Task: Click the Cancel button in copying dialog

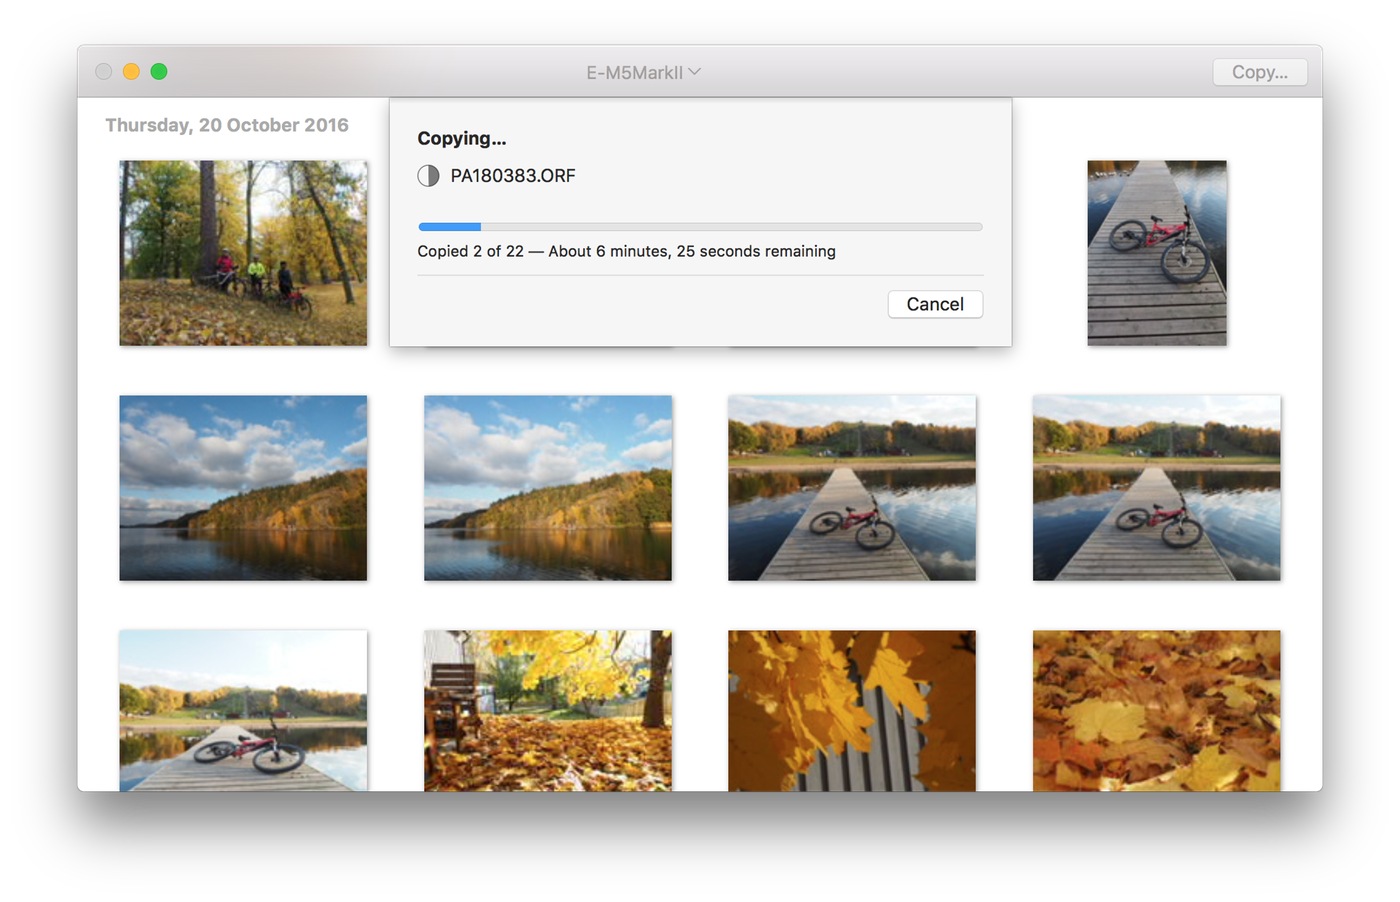Action: [935, 304]
